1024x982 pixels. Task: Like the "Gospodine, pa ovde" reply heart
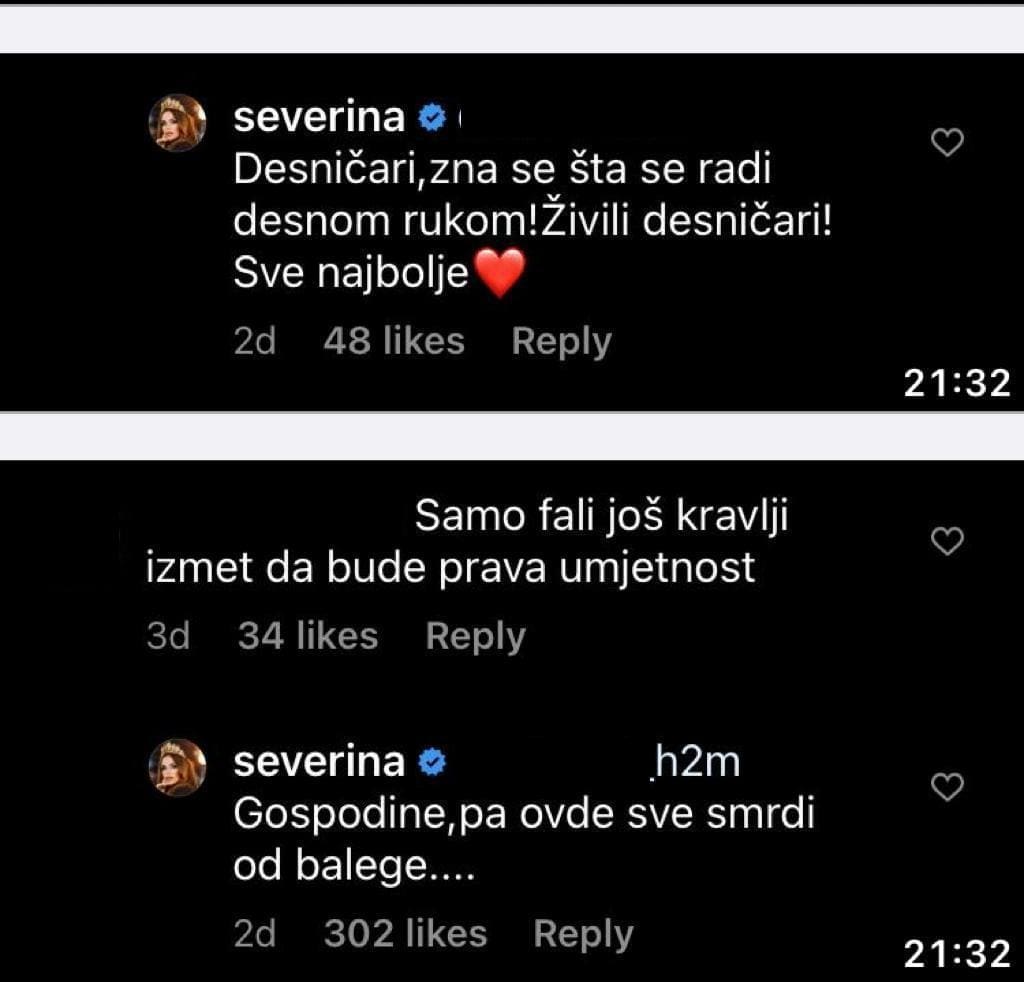[946, 788]
